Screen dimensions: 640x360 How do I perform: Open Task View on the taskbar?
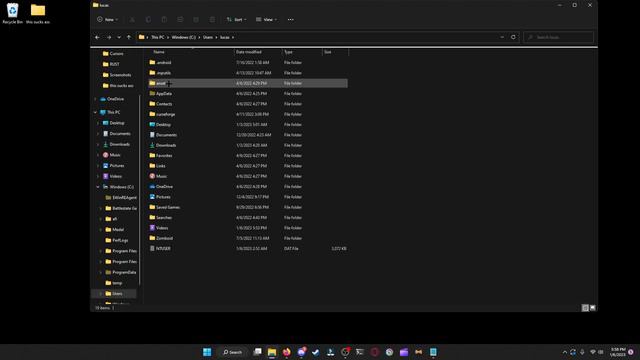(x=257, y=352)
